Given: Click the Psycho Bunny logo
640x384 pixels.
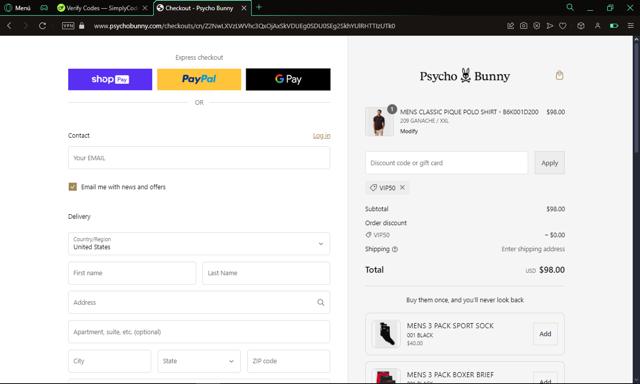Looking at the screenshot, I should 464,76.
